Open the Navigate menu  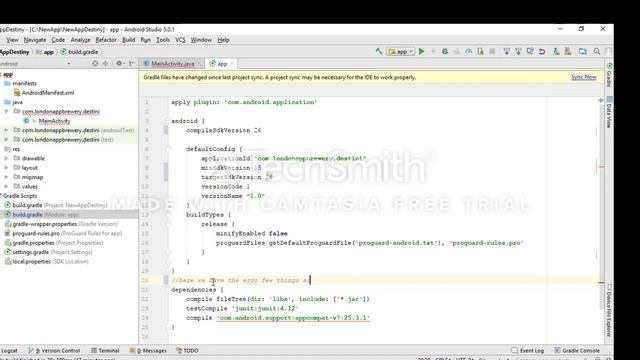35,40
